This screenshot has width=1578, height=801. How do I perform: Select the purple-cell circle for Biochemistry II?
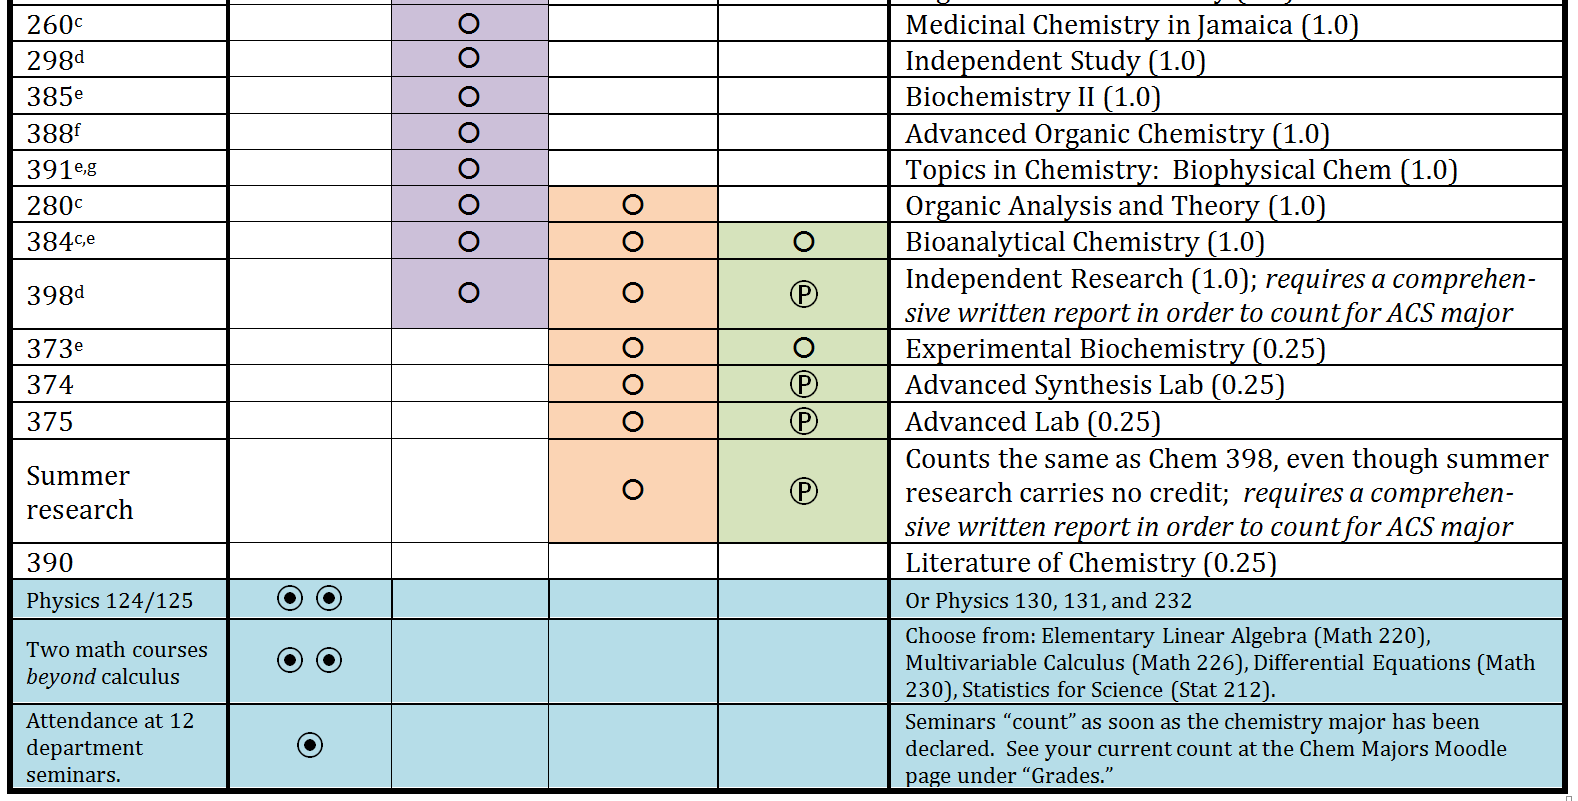click(x=469, y=97)
